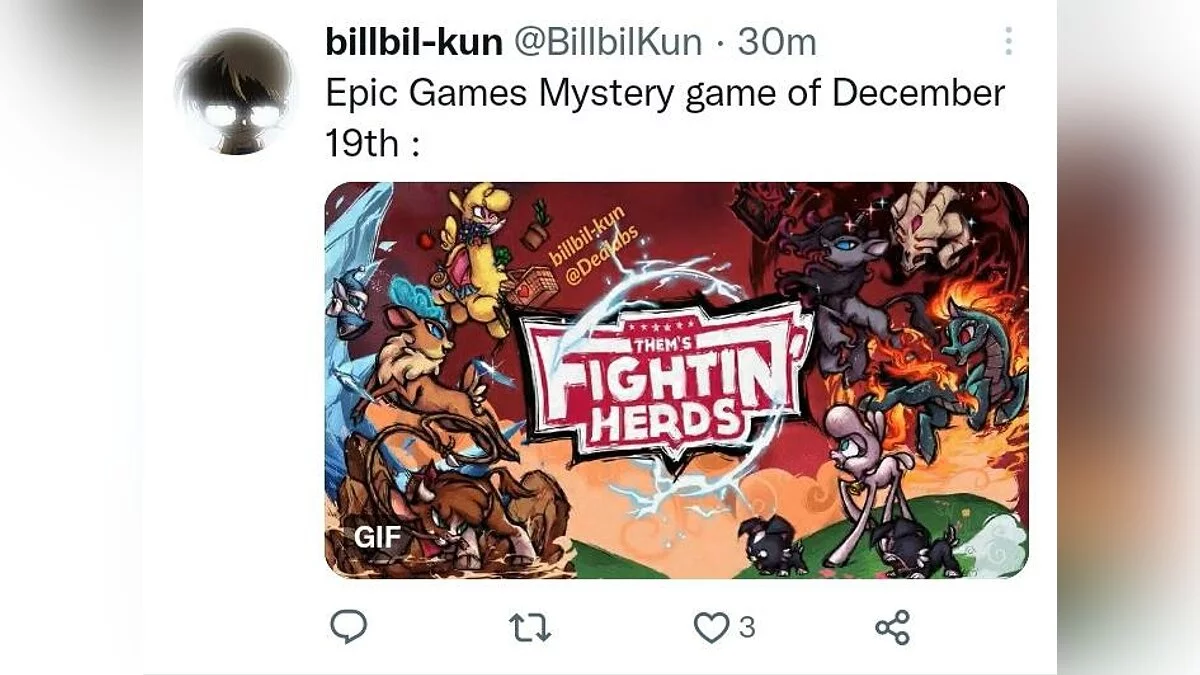The width and height of the screenshot is (1200, 675).
Task: Click the reply speech bubble icon
Action: tap(349, 627)
